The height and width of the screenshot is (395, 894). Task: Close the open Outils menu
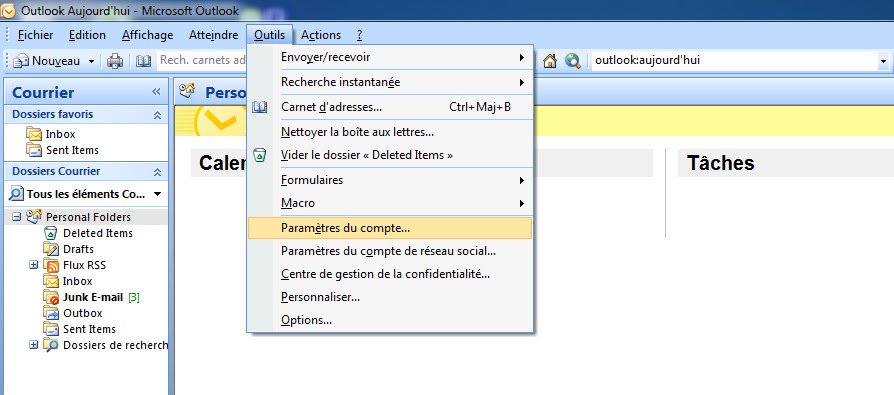270,35
